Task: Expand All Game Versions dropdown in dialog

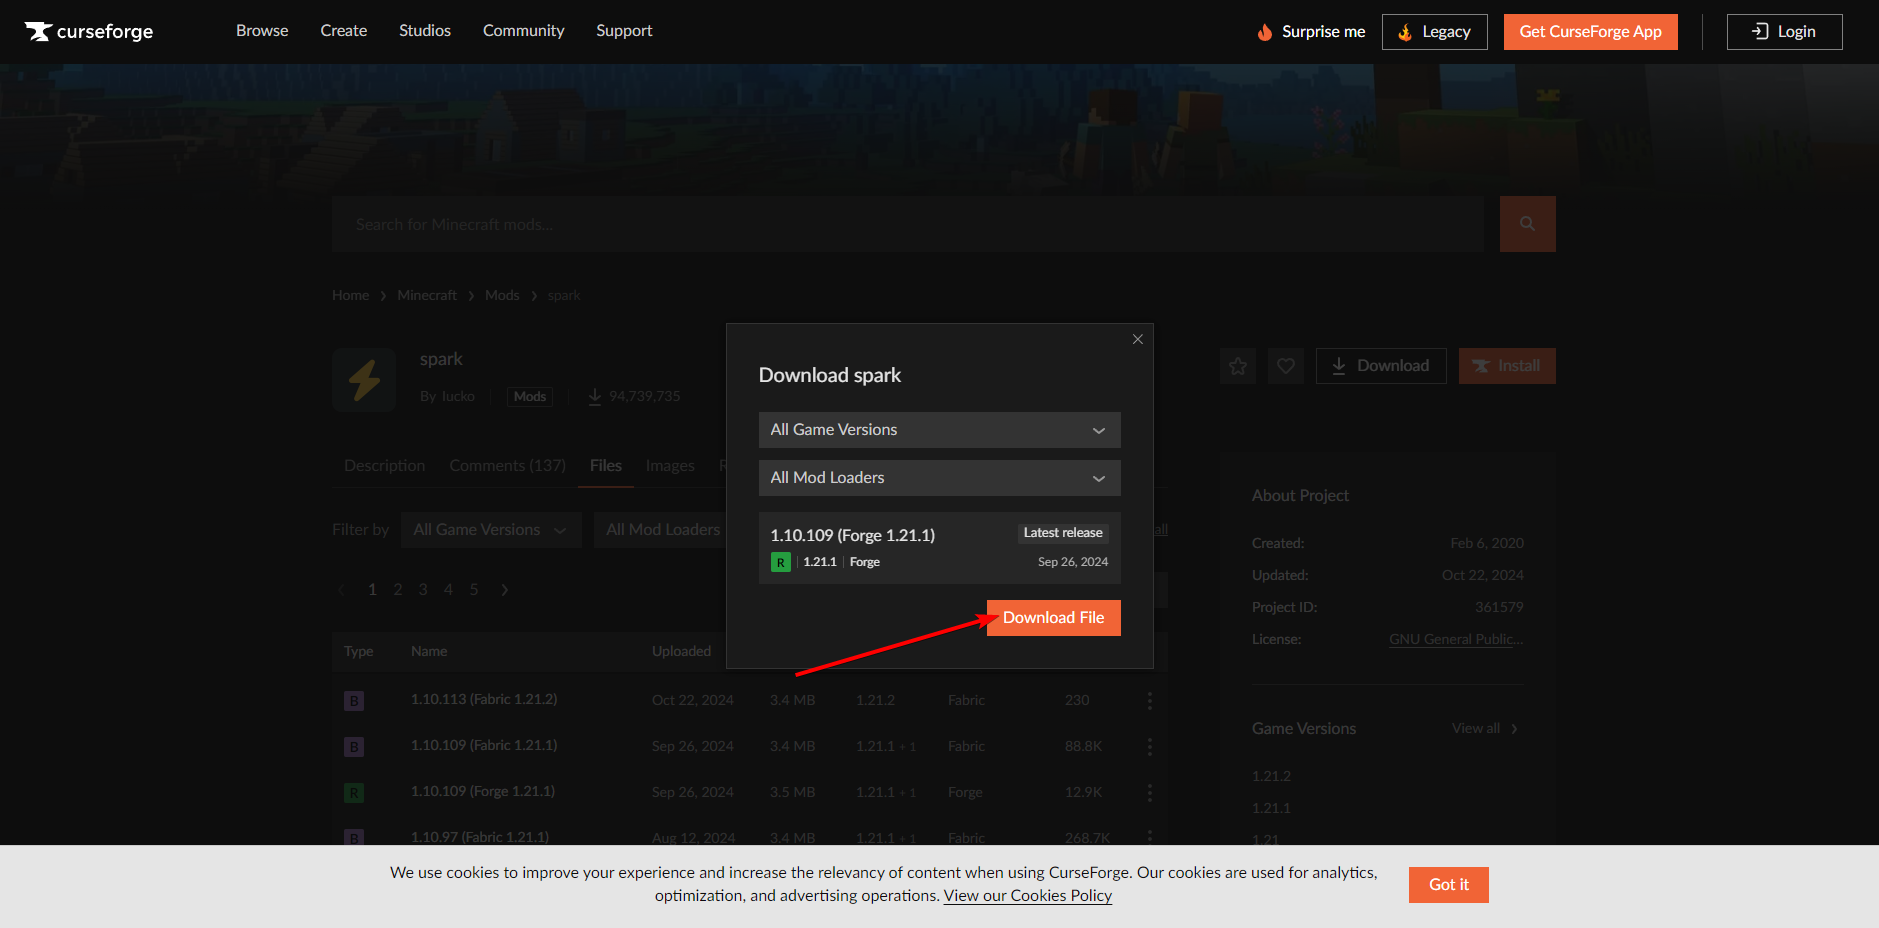Action: [x=939, y=430]
